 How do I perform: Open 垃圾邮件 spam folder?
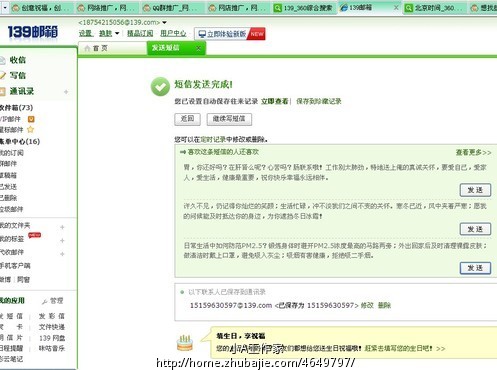pos(12,209)
